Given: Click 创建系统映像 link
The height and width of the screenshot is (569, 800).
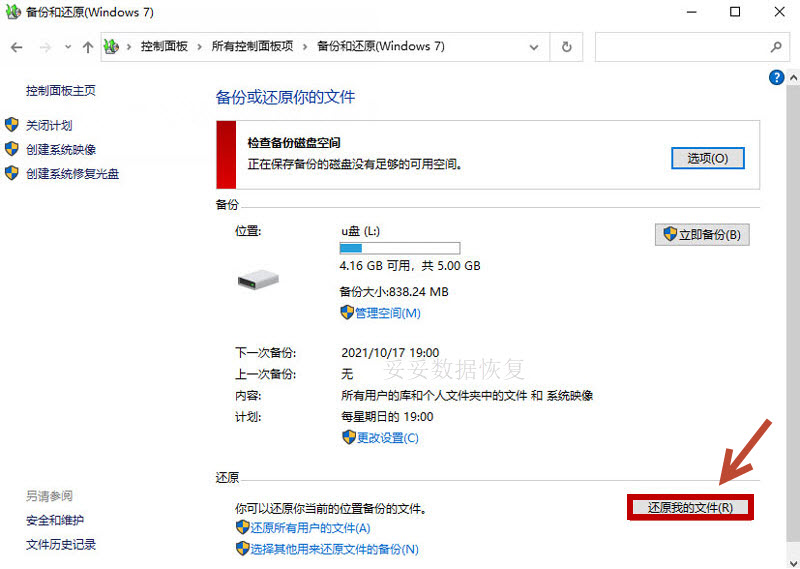Looking at the screenshot, I should click(x=61, y=150).
